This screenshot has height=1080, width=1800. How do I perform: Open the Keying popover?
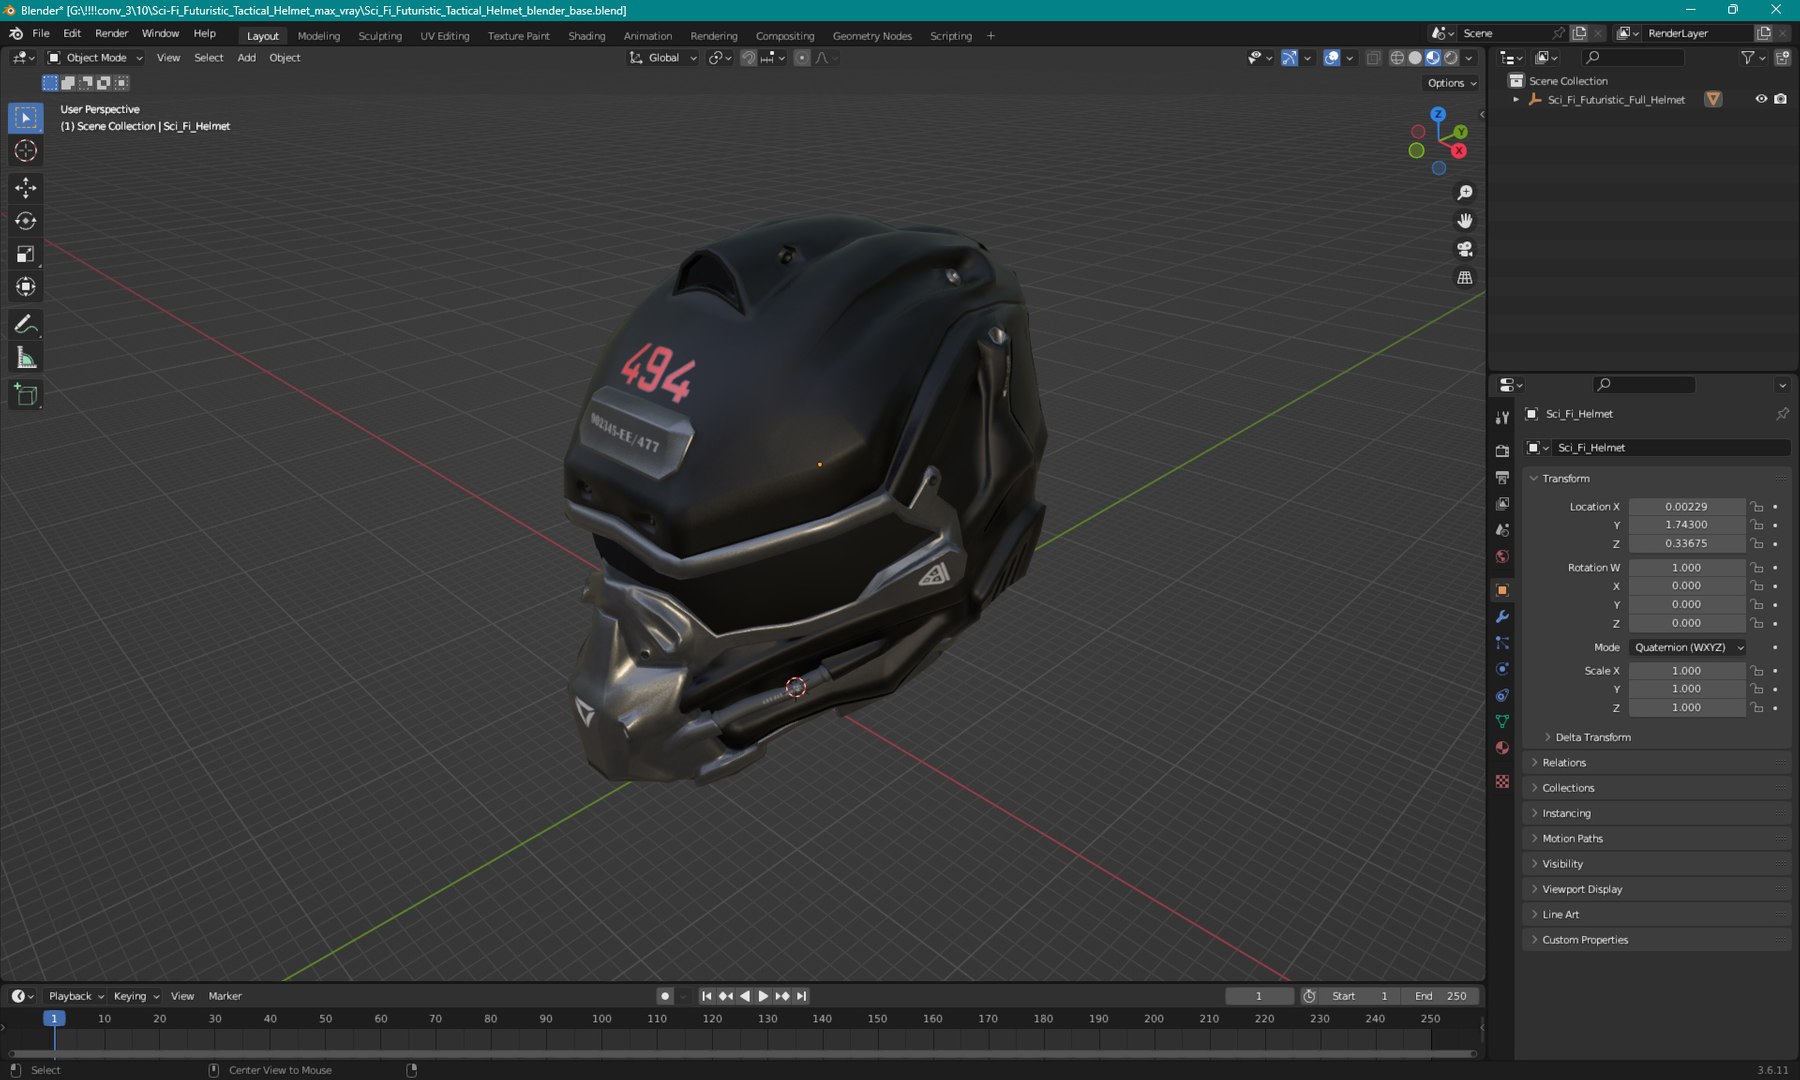[x=136, y=996]
